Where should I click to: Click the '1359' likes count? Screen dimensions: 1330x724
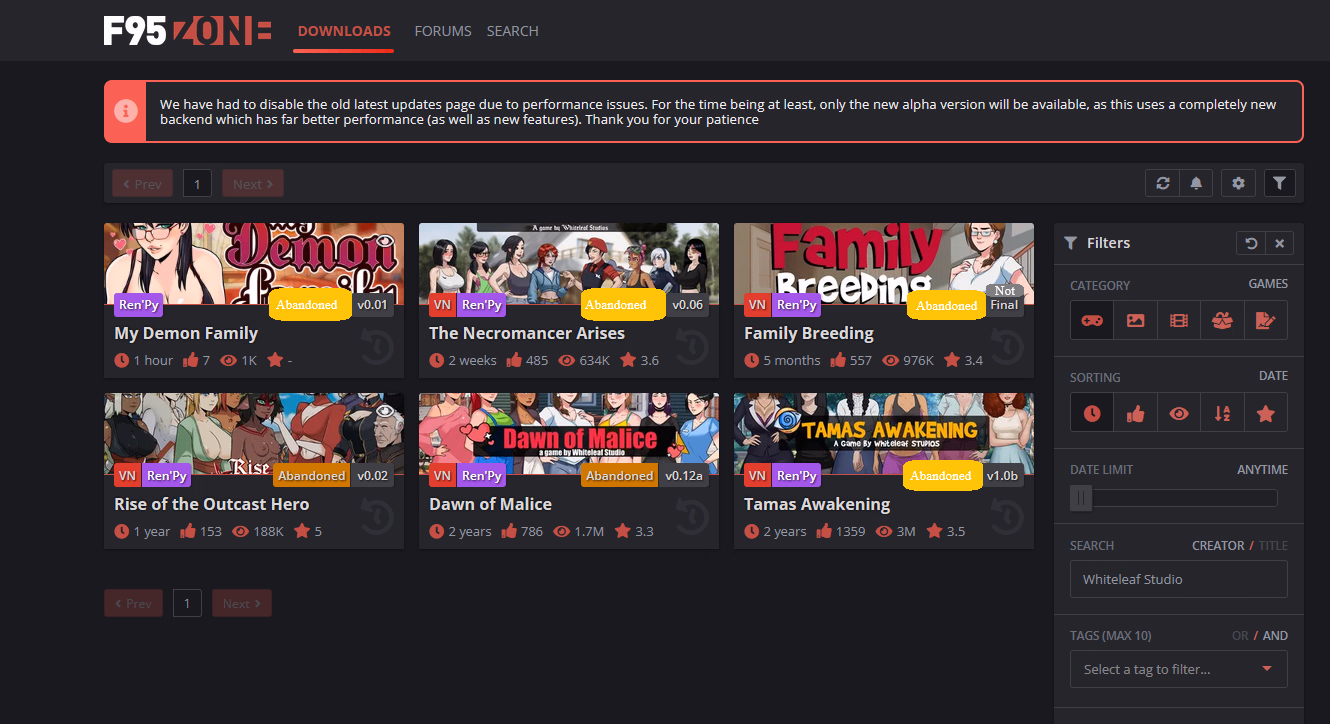849,532
